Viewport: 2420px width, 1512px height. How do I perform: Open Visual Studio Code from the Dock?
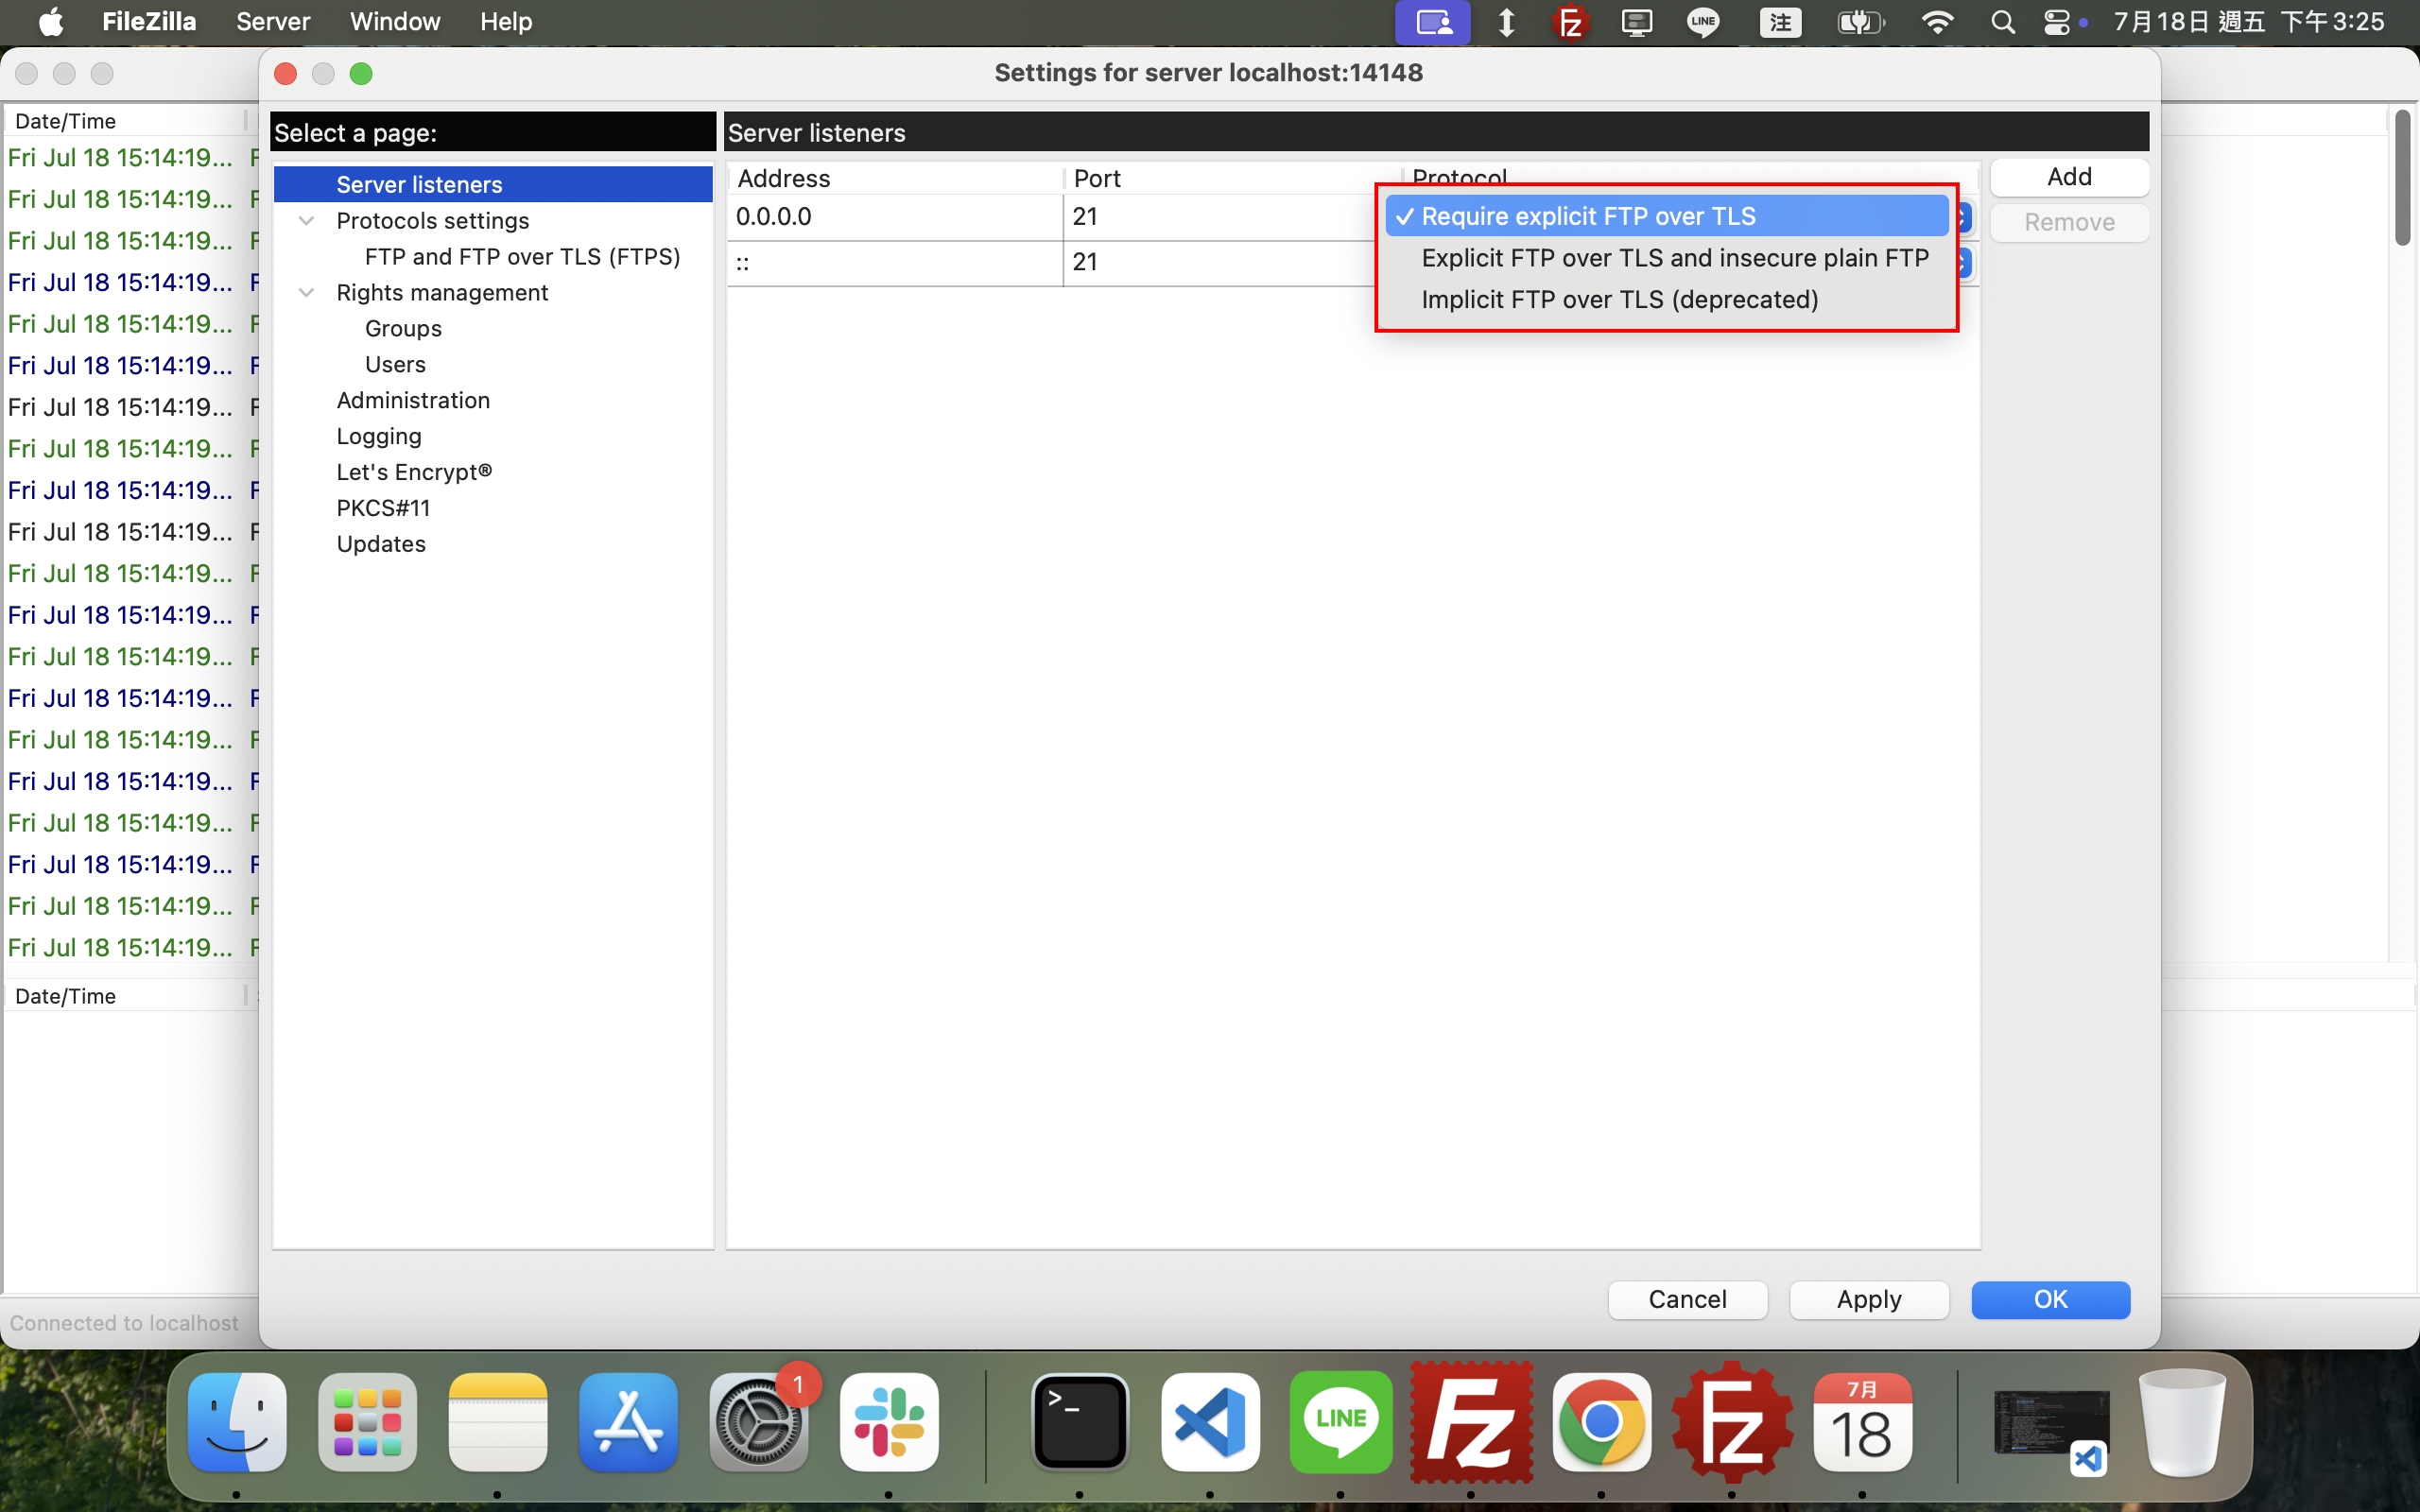pos(1210,1422)
